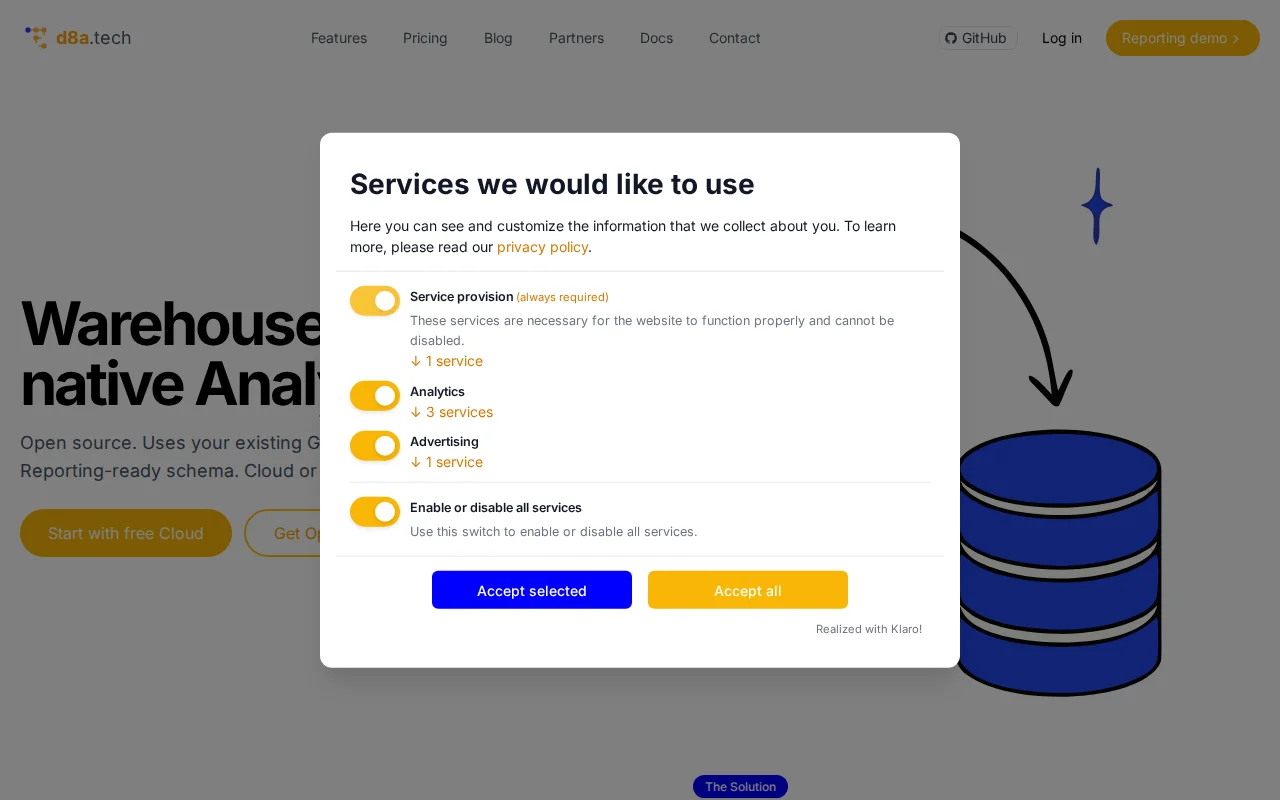
Task: Open the Realized with Klaro! link
Action: (869, 629)
